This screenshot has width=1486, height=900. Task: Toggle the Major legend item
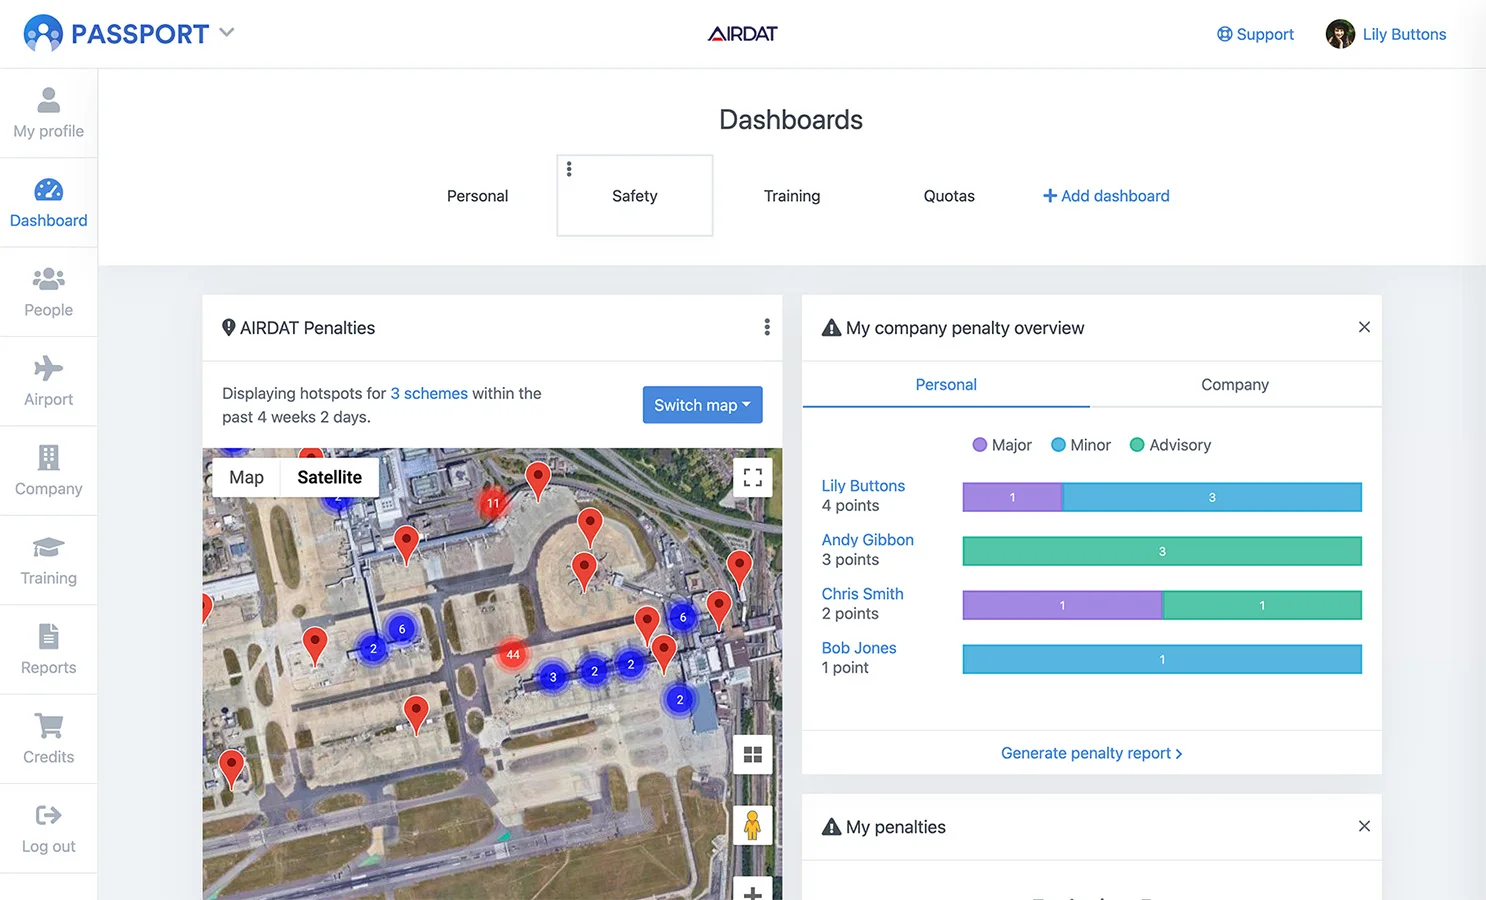pyautogui.click(x=1001, y=445)
